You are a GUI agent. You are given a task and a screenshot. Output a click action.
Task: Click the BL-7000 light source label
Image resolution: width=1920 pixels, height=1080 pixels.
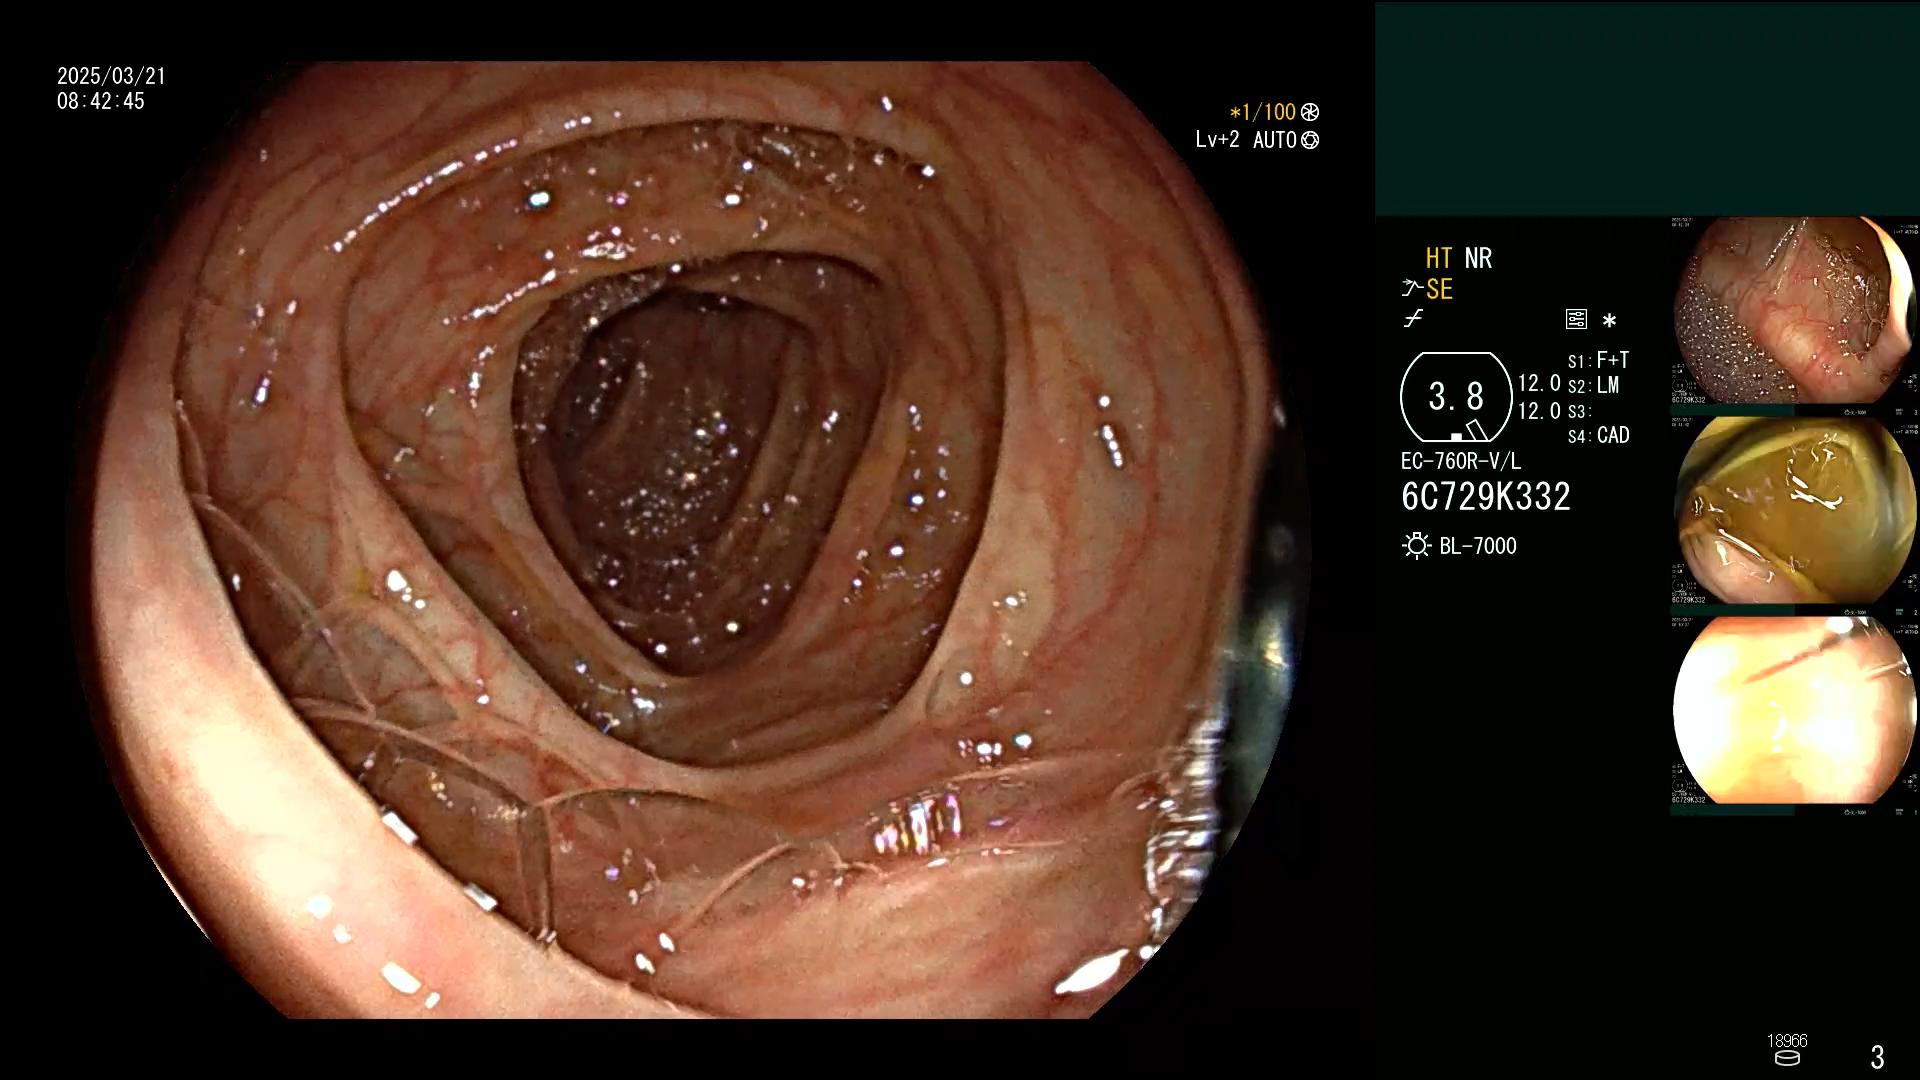(1477, 546)
